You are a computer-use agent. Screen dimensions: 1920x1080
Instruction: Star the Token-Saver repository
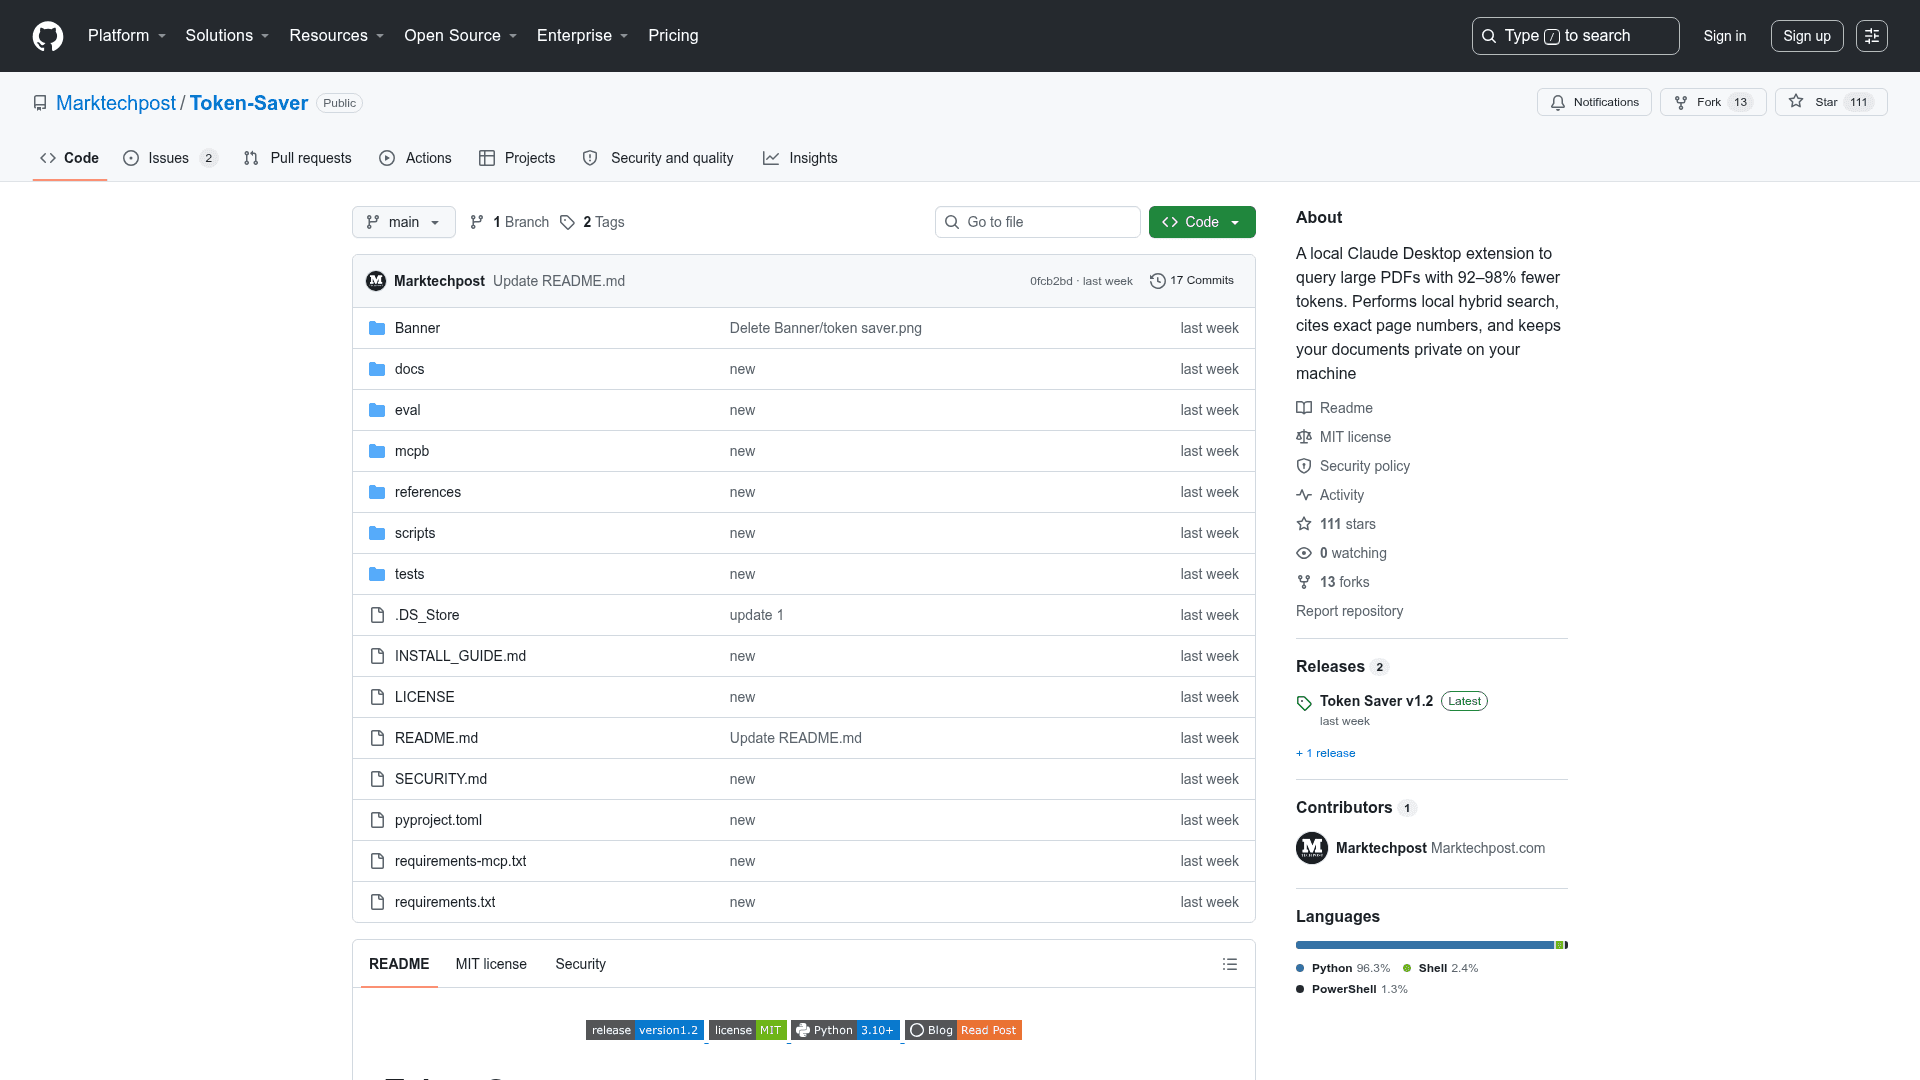tap(1831, 102)
